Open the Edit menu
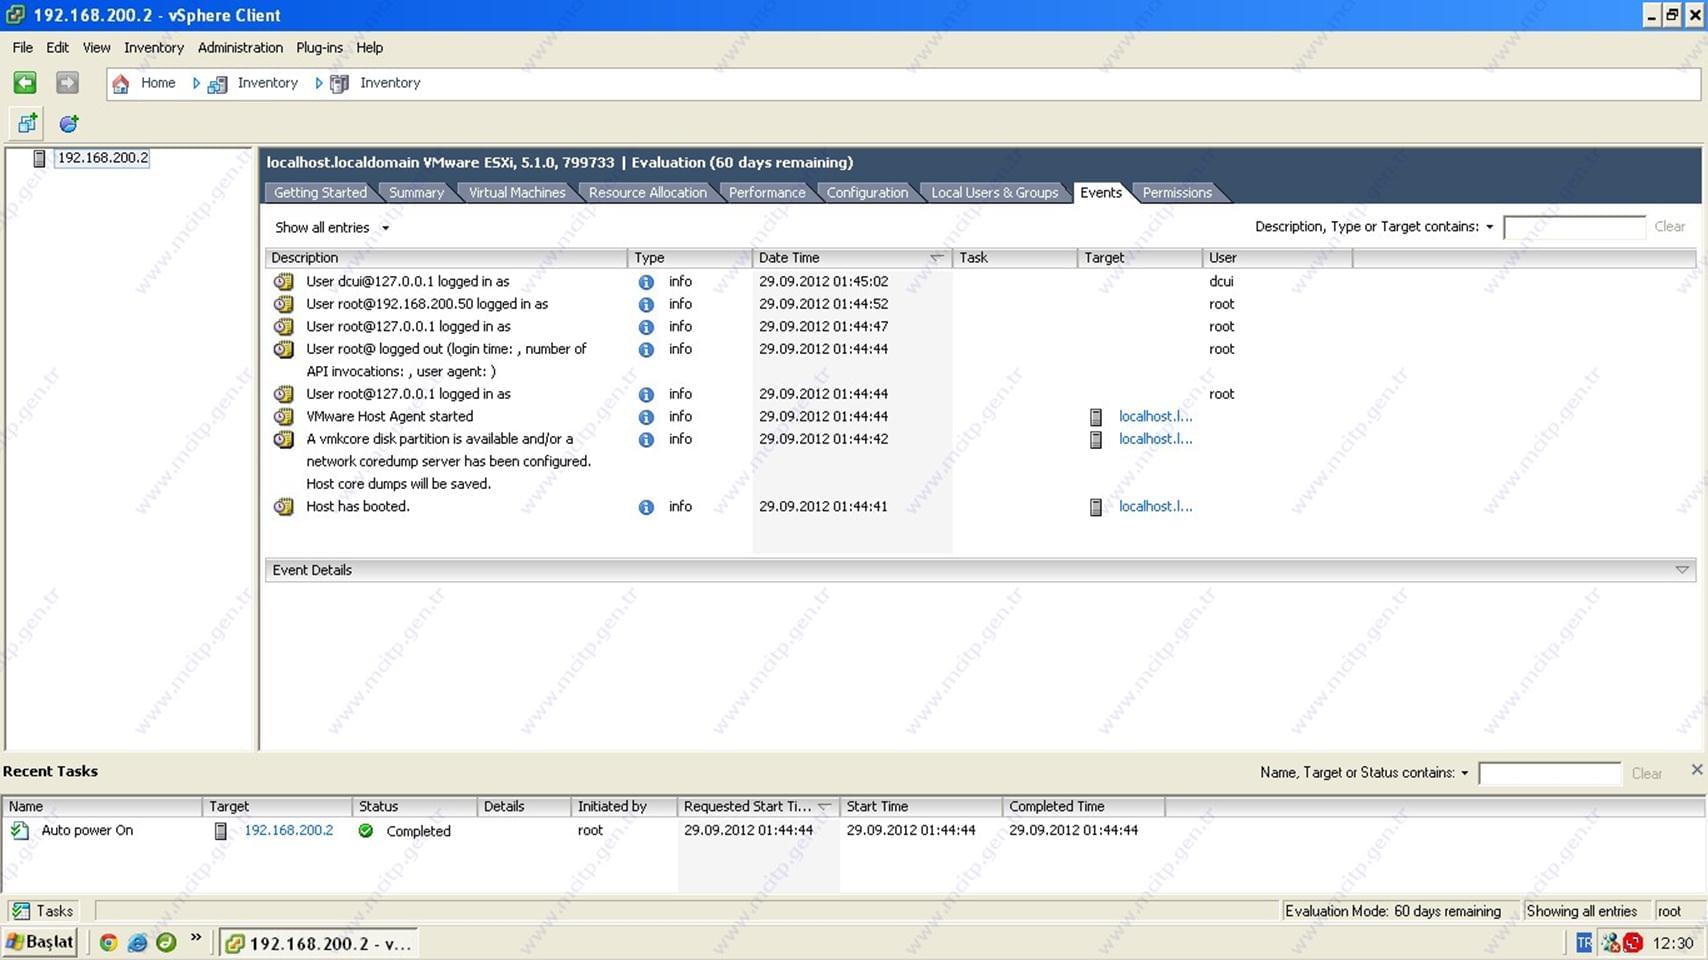Image resolution: width=1708 pixels, height=960 pixels. point(58,47)
